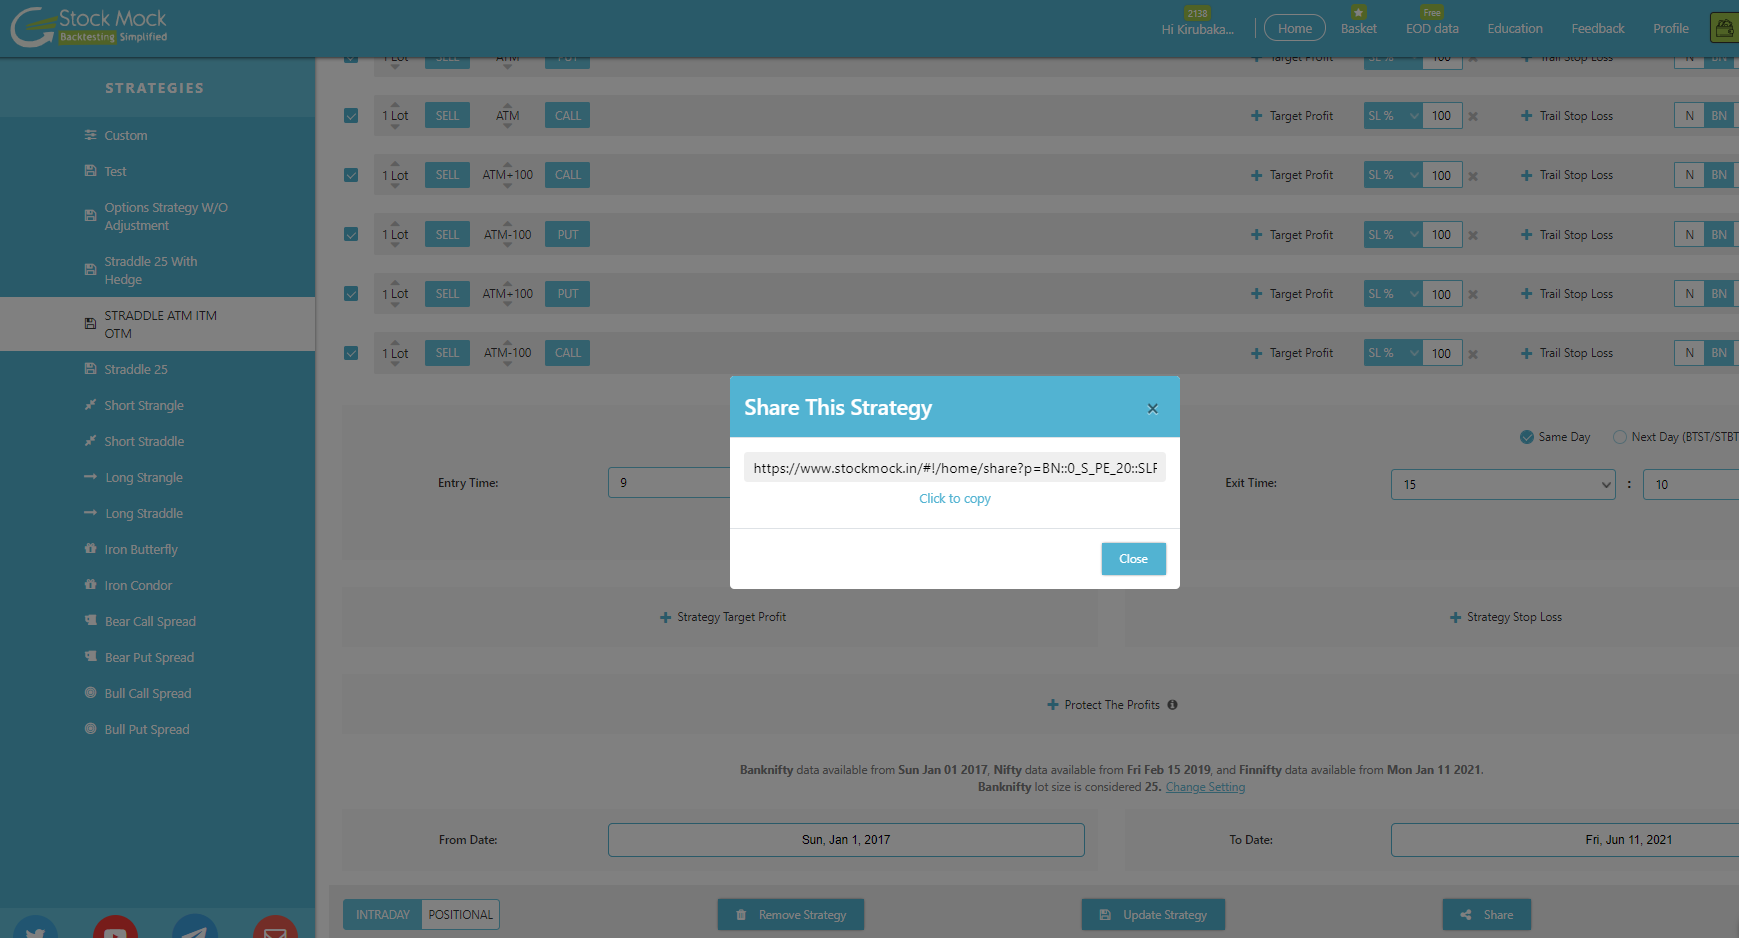Click the icon beside Bear Put Spread

tap(91, 657)
